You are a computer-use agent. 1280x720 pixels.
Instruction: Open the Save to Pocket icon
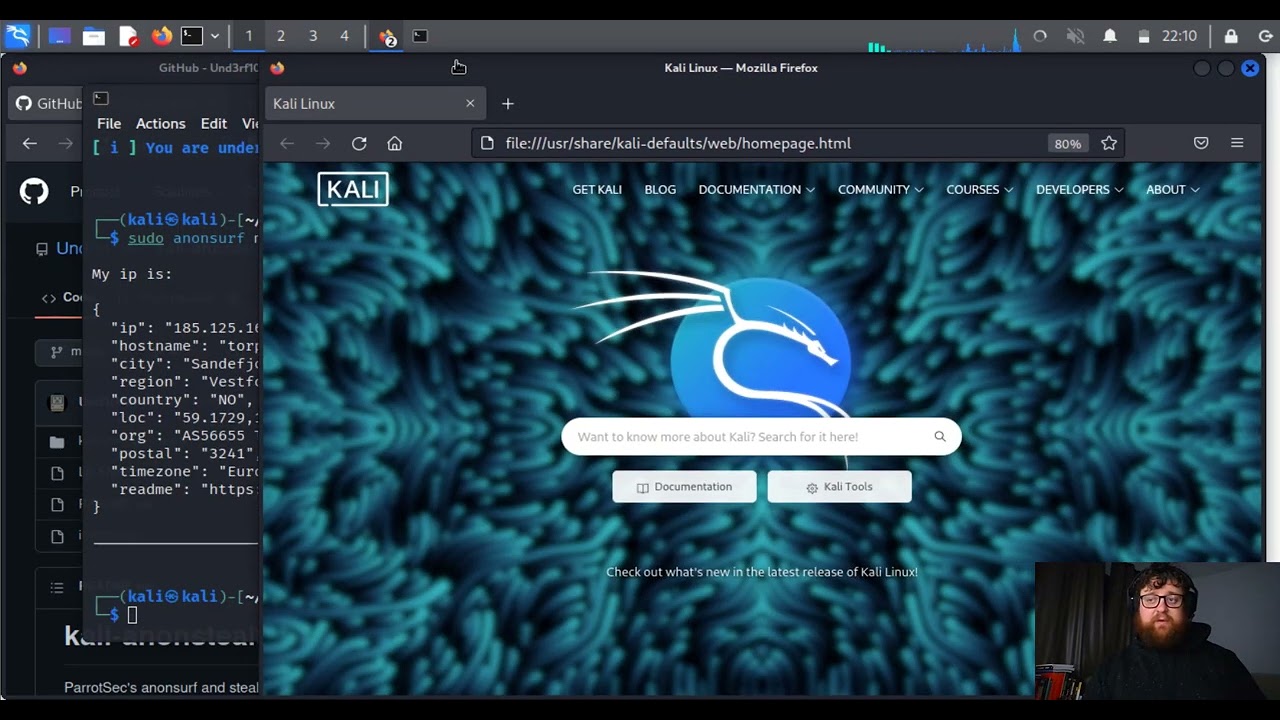tap(1201, 143)
